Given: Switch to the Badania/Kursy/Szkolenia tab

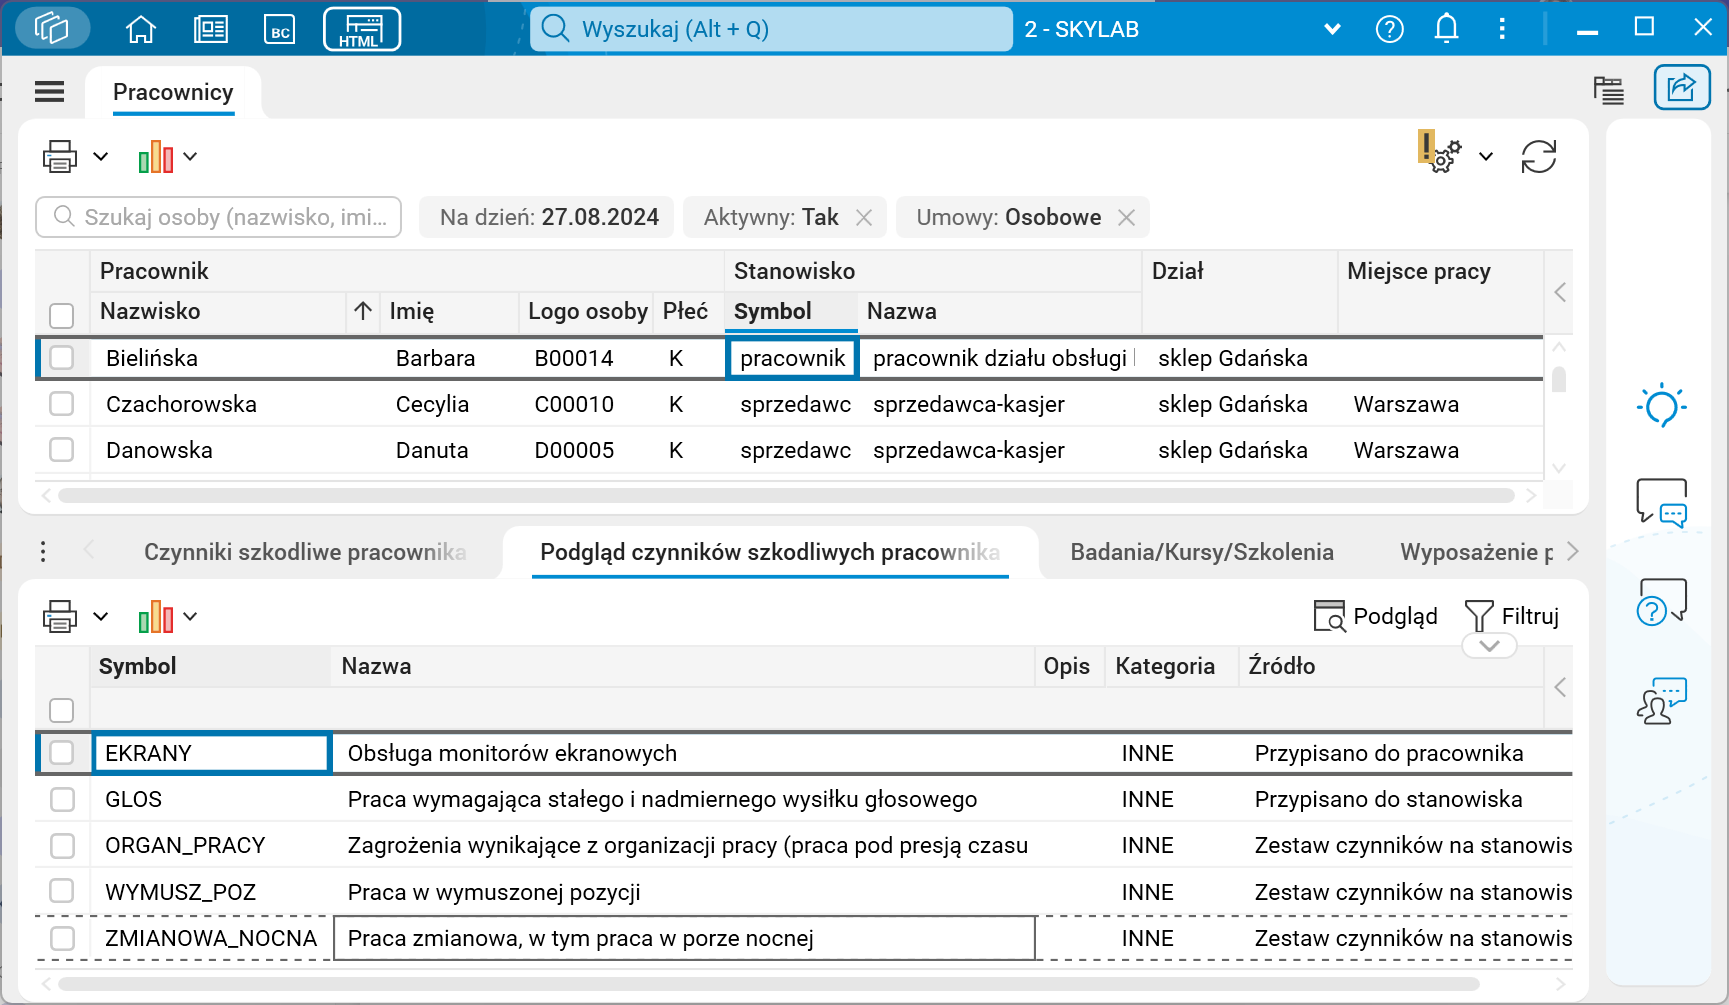Looking at the screenshot, I should (x=1202, y=551).
